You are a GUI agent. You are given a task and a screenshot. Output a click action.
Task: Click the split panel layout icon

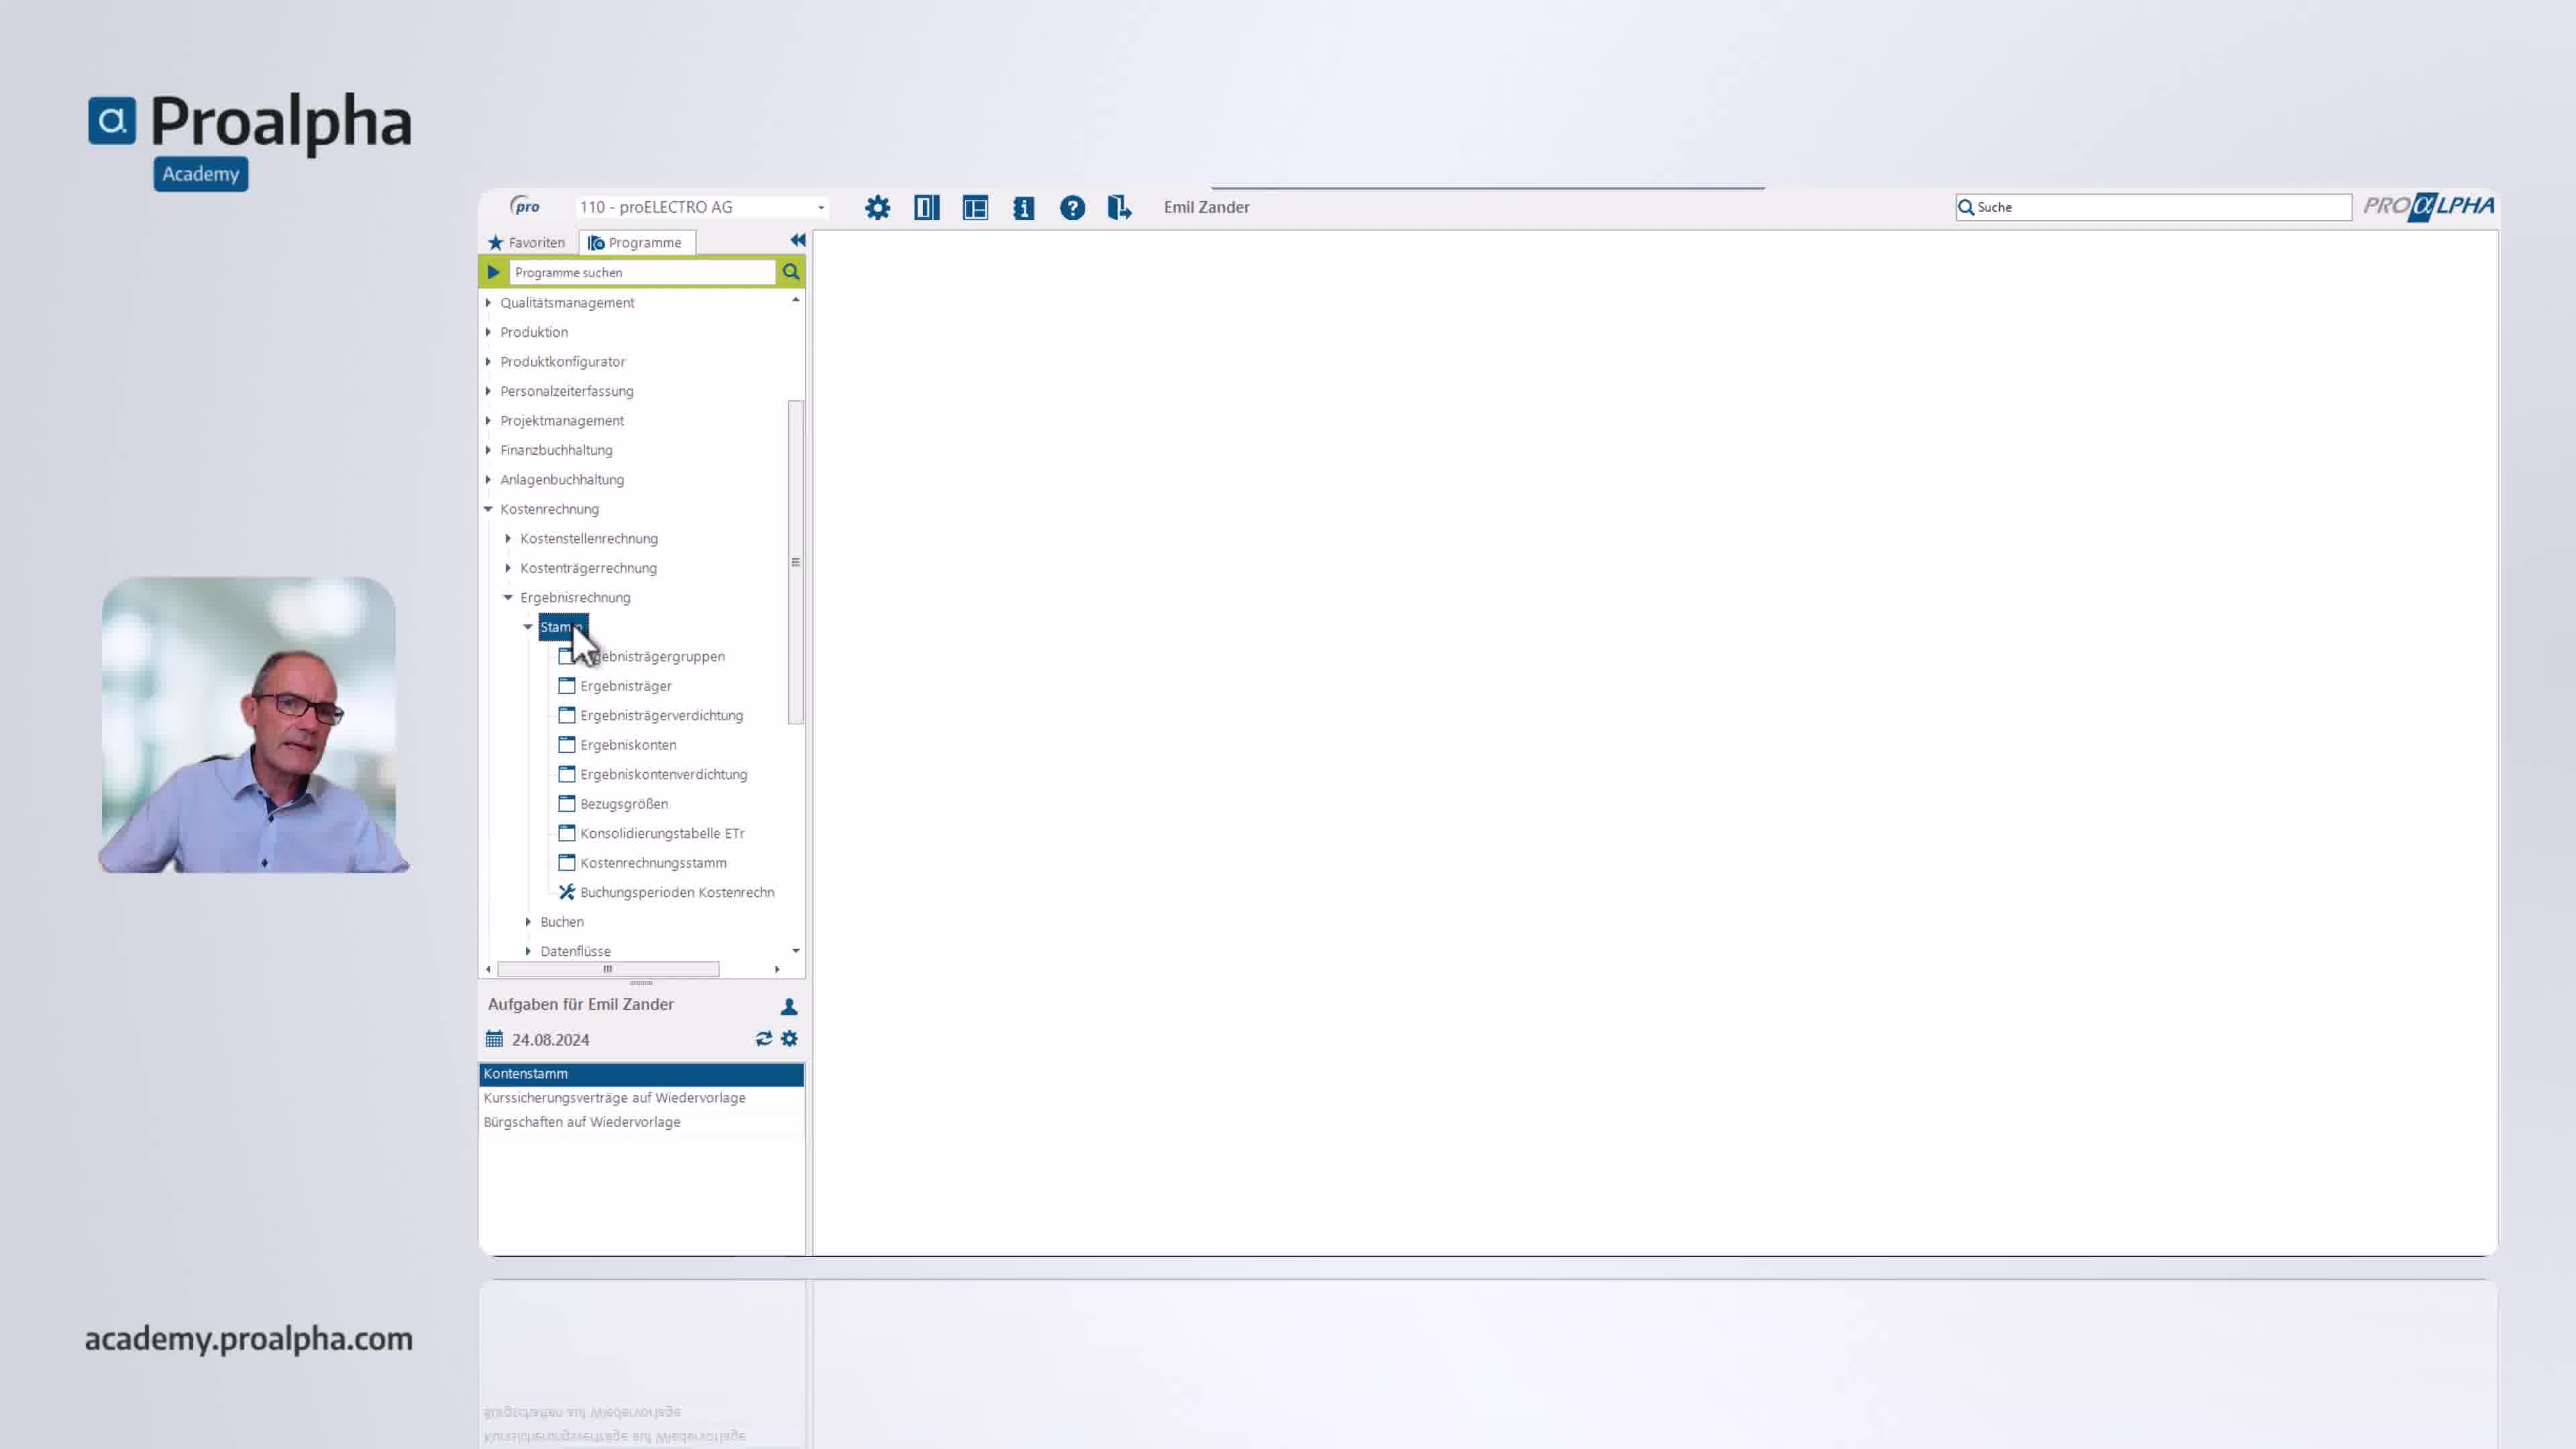[926, 208]
